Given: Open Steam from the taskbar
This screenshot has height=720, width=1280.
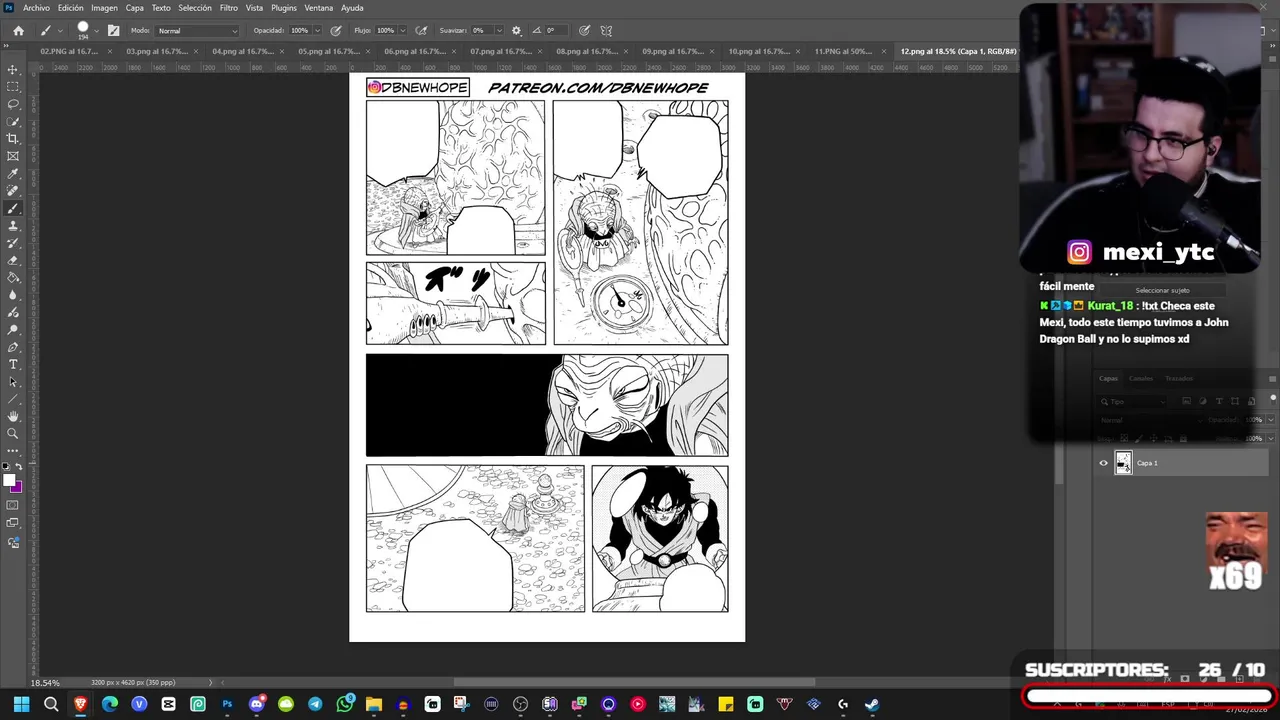Looking at the screenshot, I should [872, 704].
